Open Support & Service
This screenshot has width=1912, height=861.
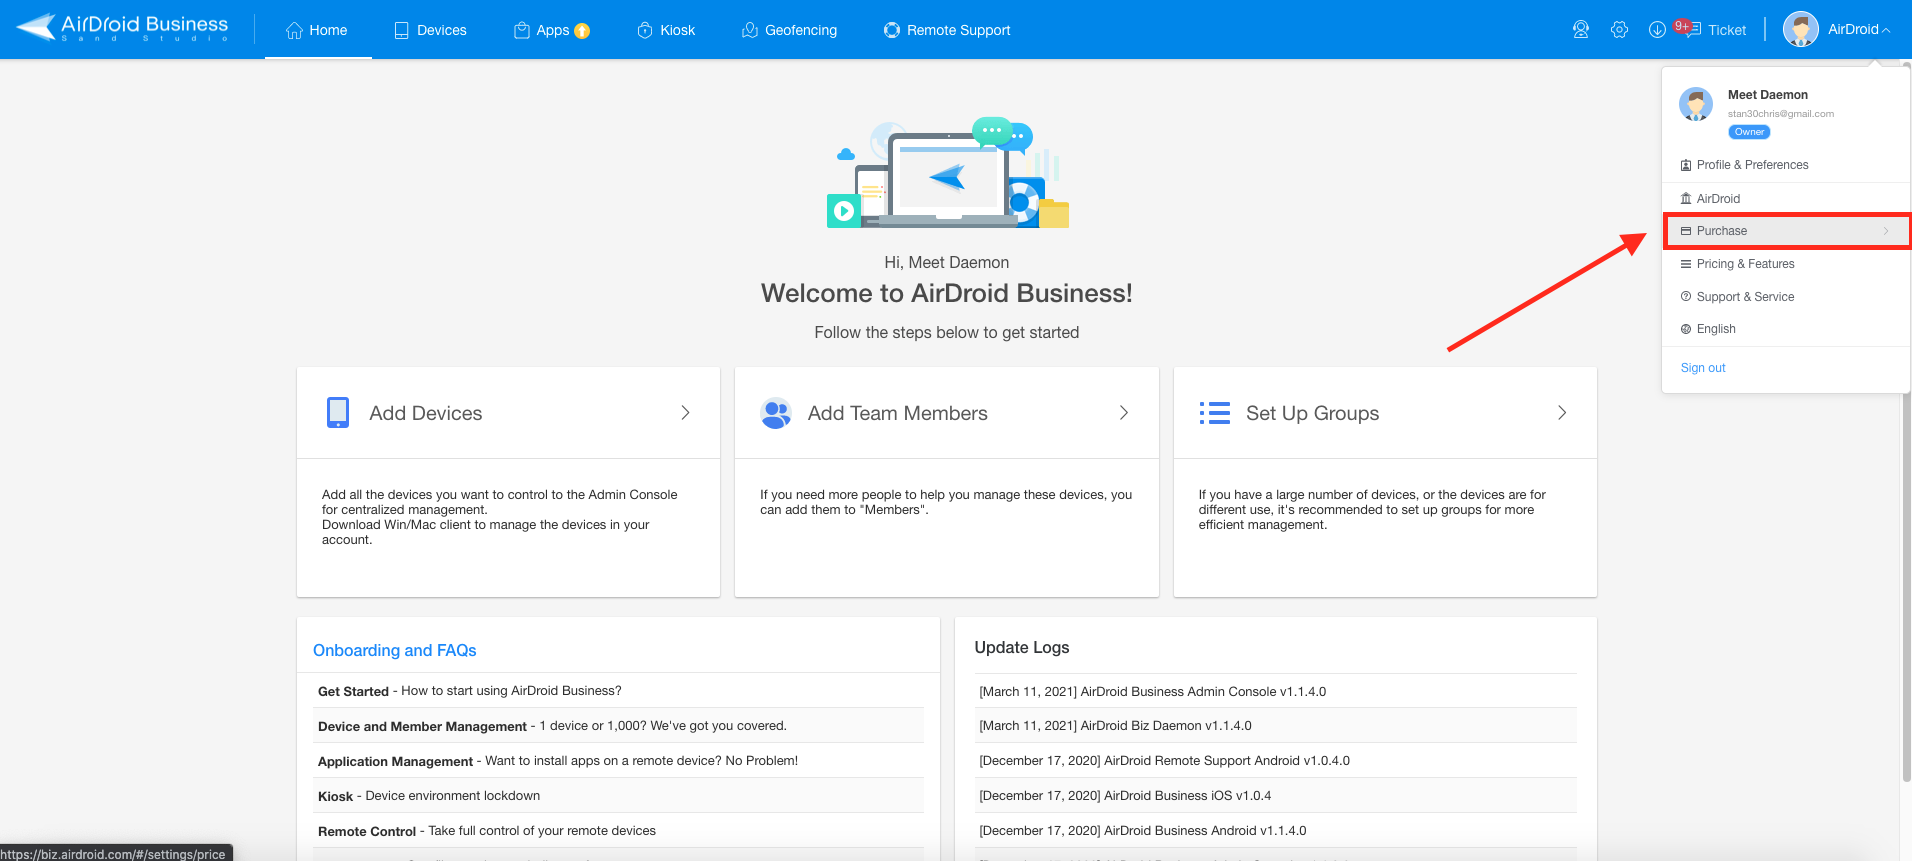tap(1745, 297)
